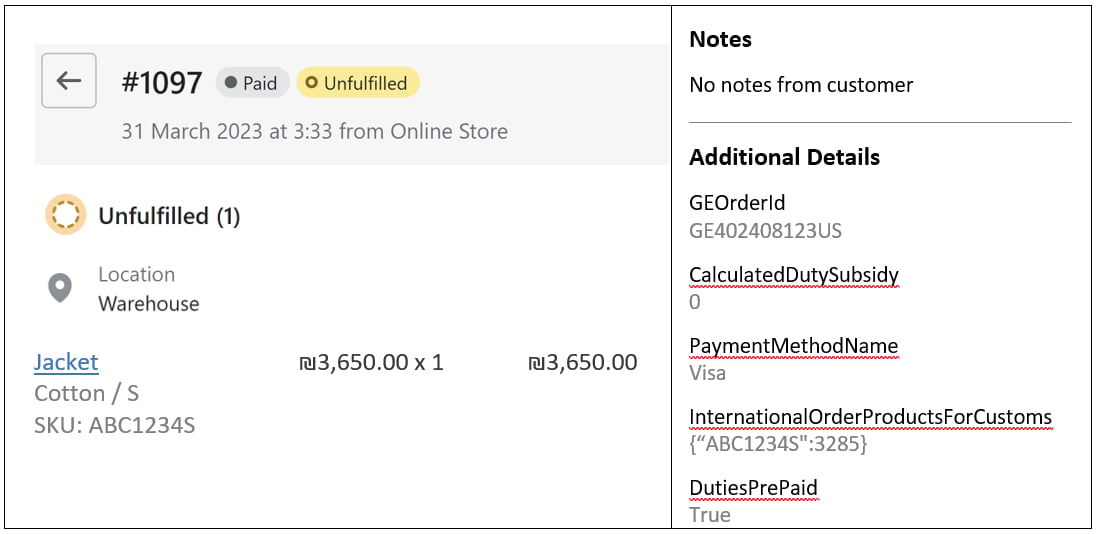The image size is (1096, 534).
Task: Click the Unfulfilled status circle icon
Action: point(65,215)
